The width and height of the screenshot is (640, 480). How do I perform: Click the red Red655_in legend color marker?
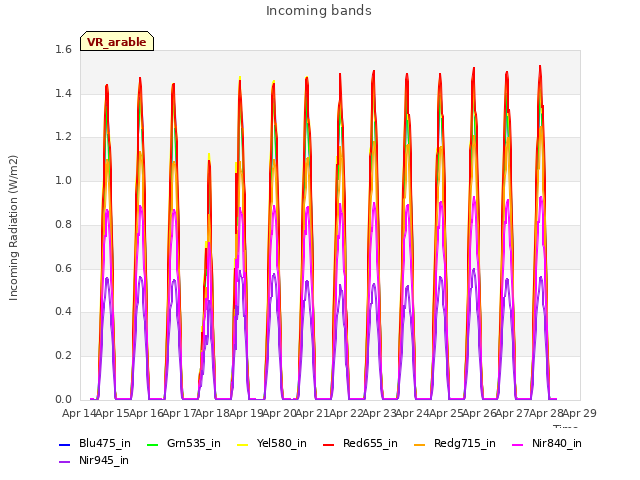(x=329, y=444)
